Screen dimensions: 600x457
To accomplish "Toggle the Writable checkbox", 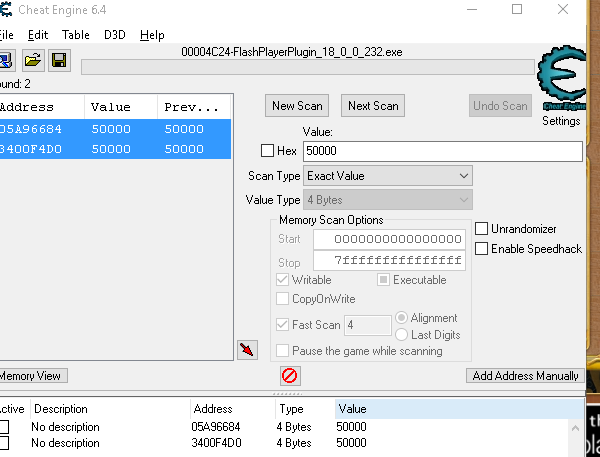I will coord(282,279).
